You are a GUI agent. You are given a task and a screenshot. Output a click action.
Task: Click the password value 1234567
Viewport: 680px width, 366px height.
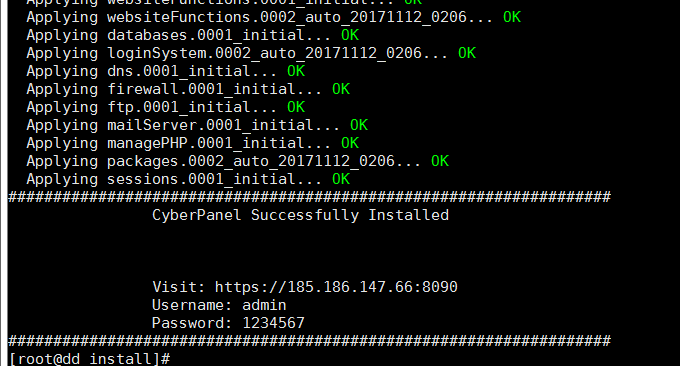(x=274, y=323)
